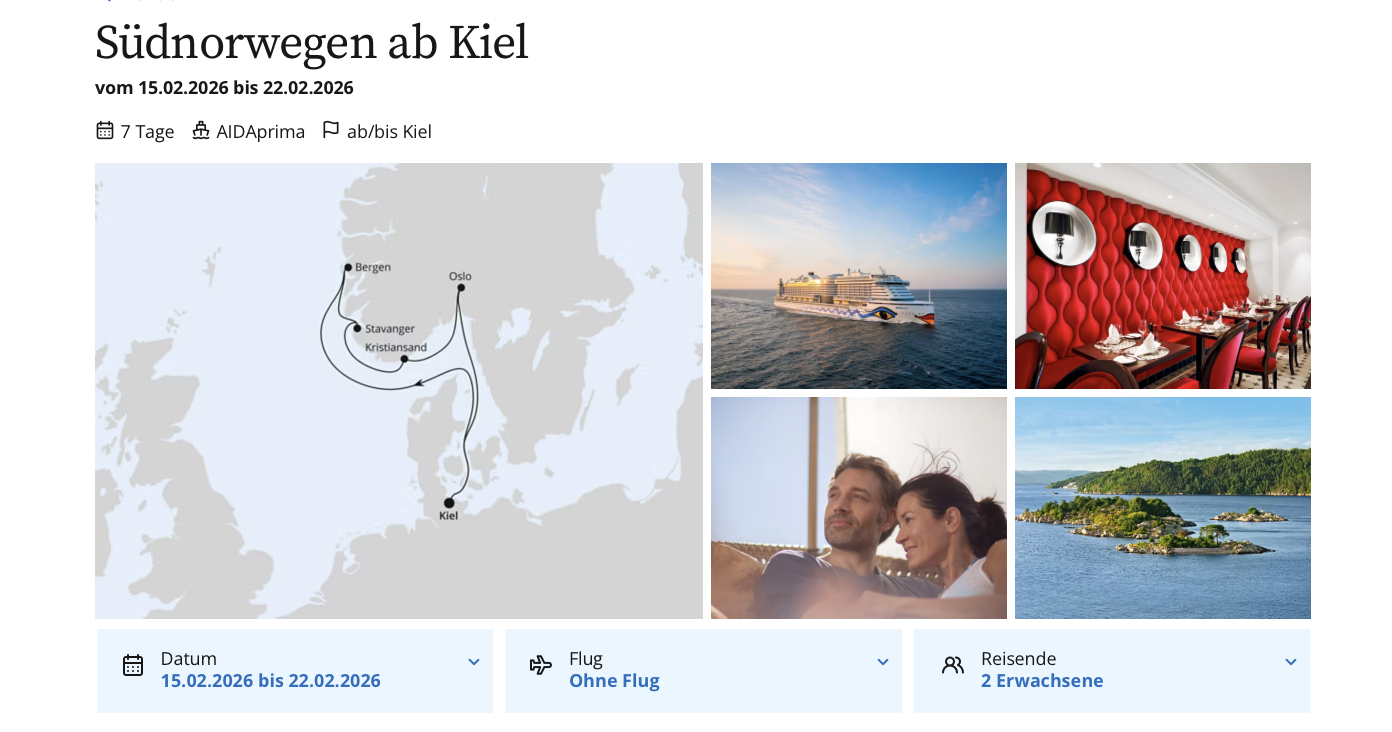Open the cruise ship photo
The image size is (1392, 732).
click(x=858, y=276)
